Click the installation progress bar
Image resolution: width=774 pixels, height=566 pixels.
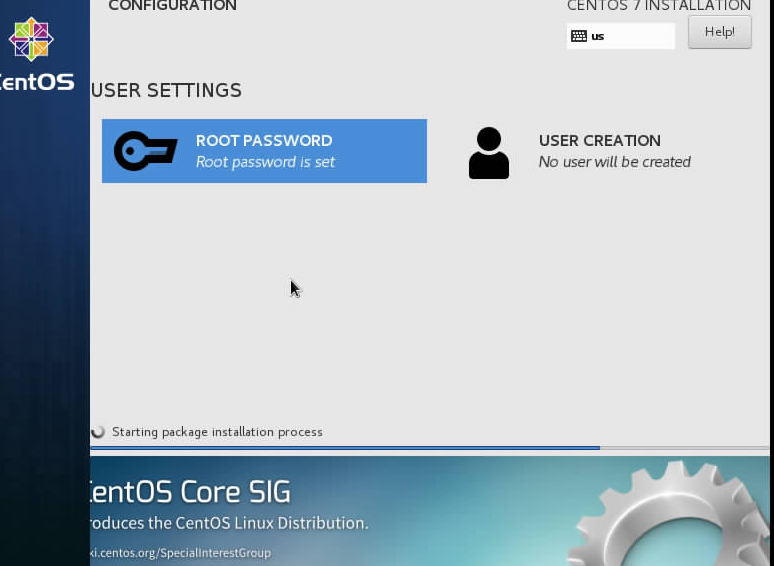coord(430,448)
